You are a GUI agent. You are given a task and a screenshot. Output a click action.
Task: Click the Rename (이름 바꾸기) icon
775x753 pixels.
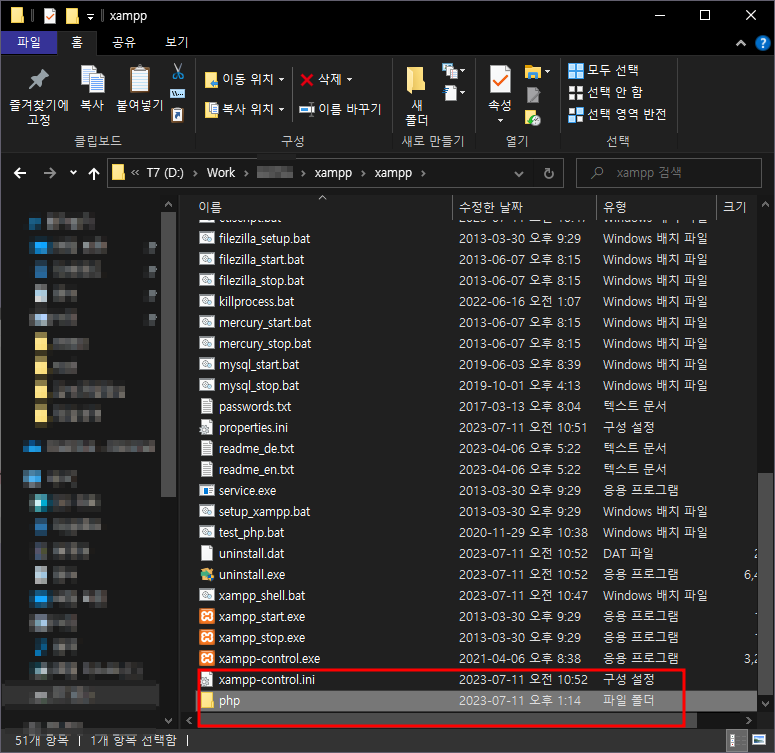click(x=307, y=109)
